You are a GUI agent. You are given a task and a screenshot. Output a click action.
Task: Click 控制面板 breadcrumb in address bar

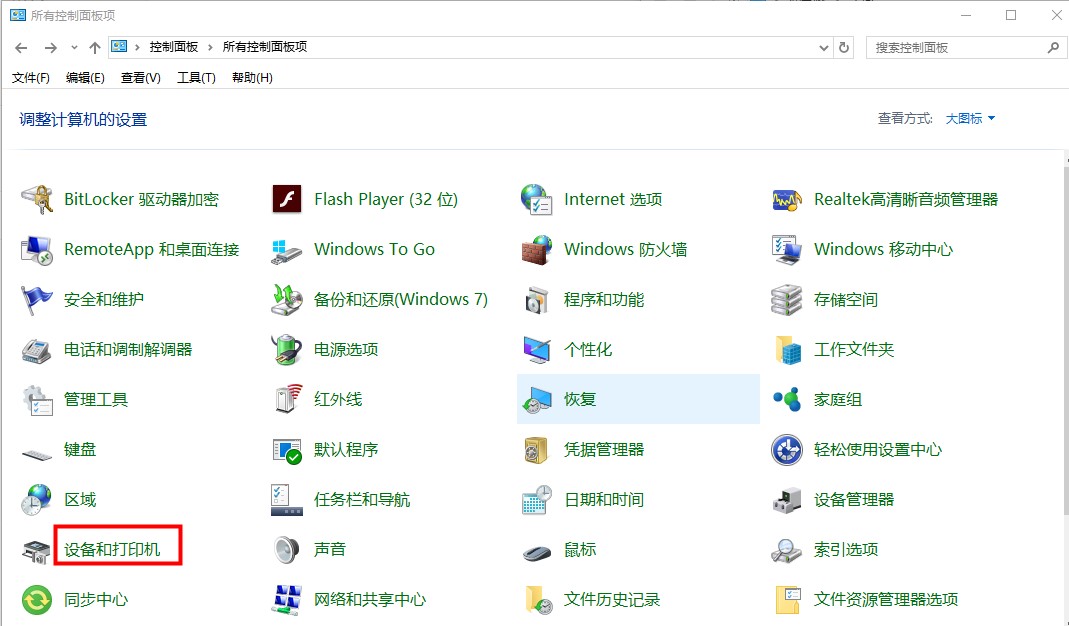[174, 47]
